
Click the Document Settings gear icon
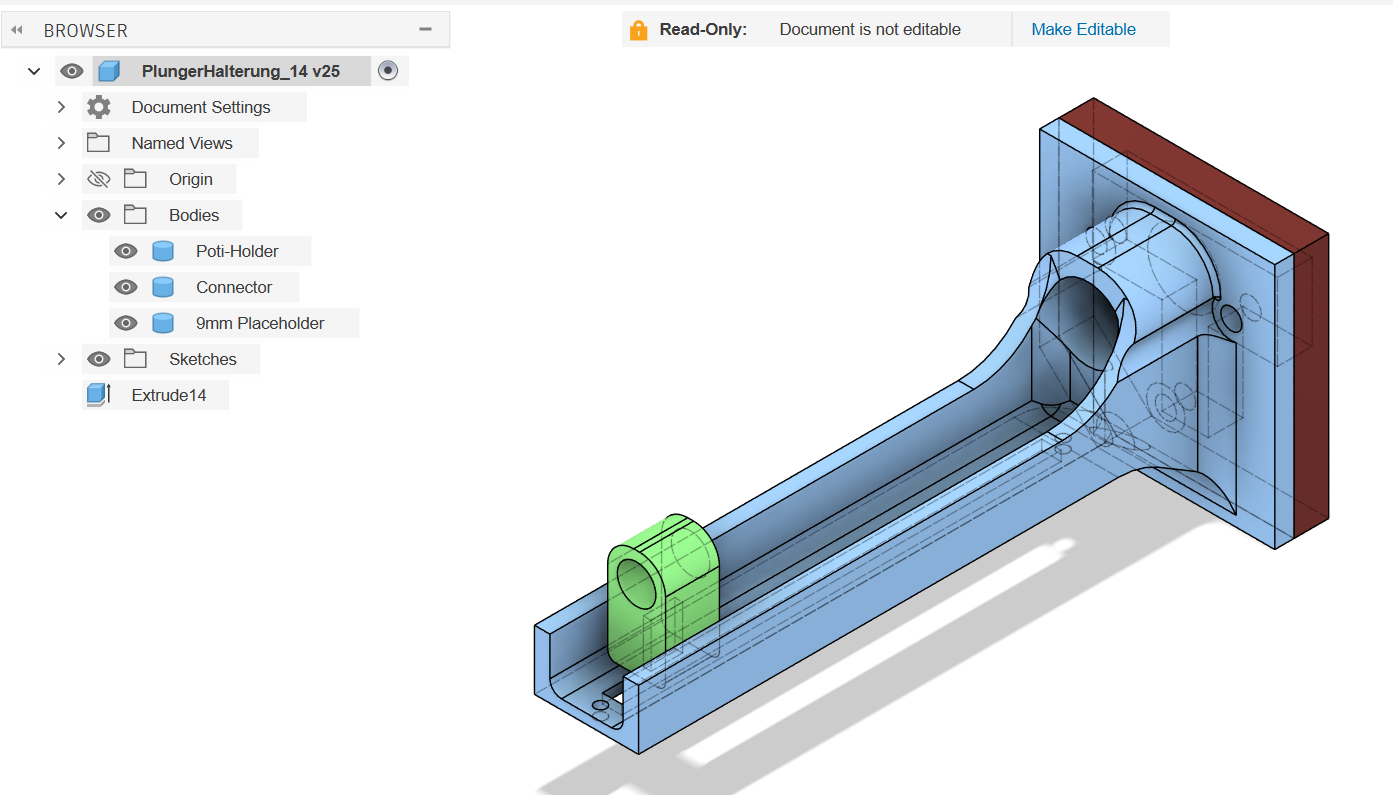(98, 107)
